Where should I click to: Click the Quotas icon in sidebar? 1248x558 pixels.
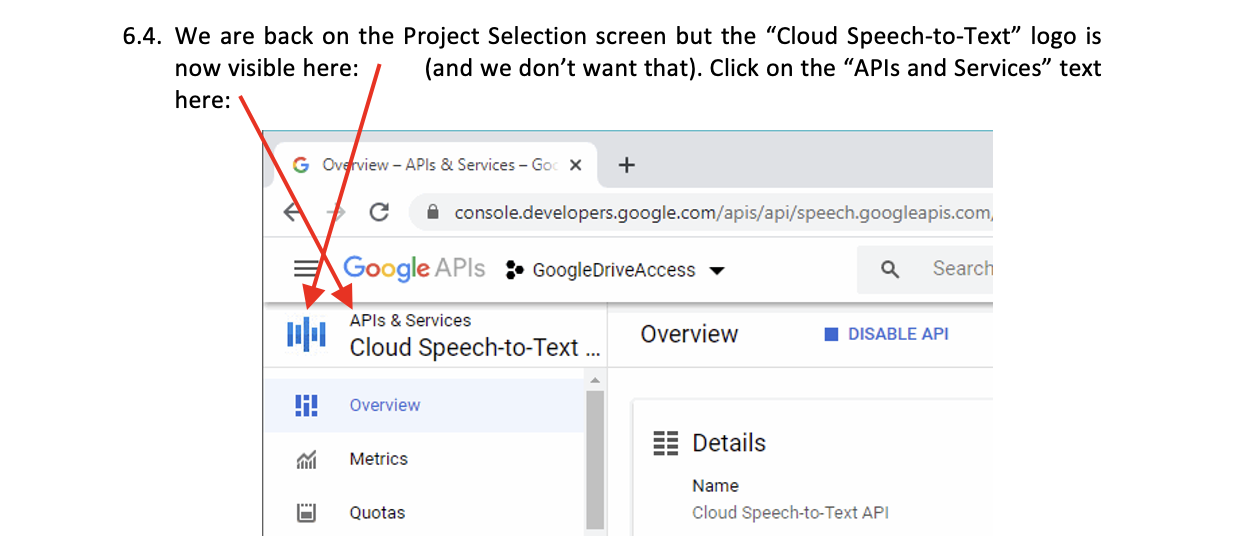pyautogui.click(x=306, y=513)
